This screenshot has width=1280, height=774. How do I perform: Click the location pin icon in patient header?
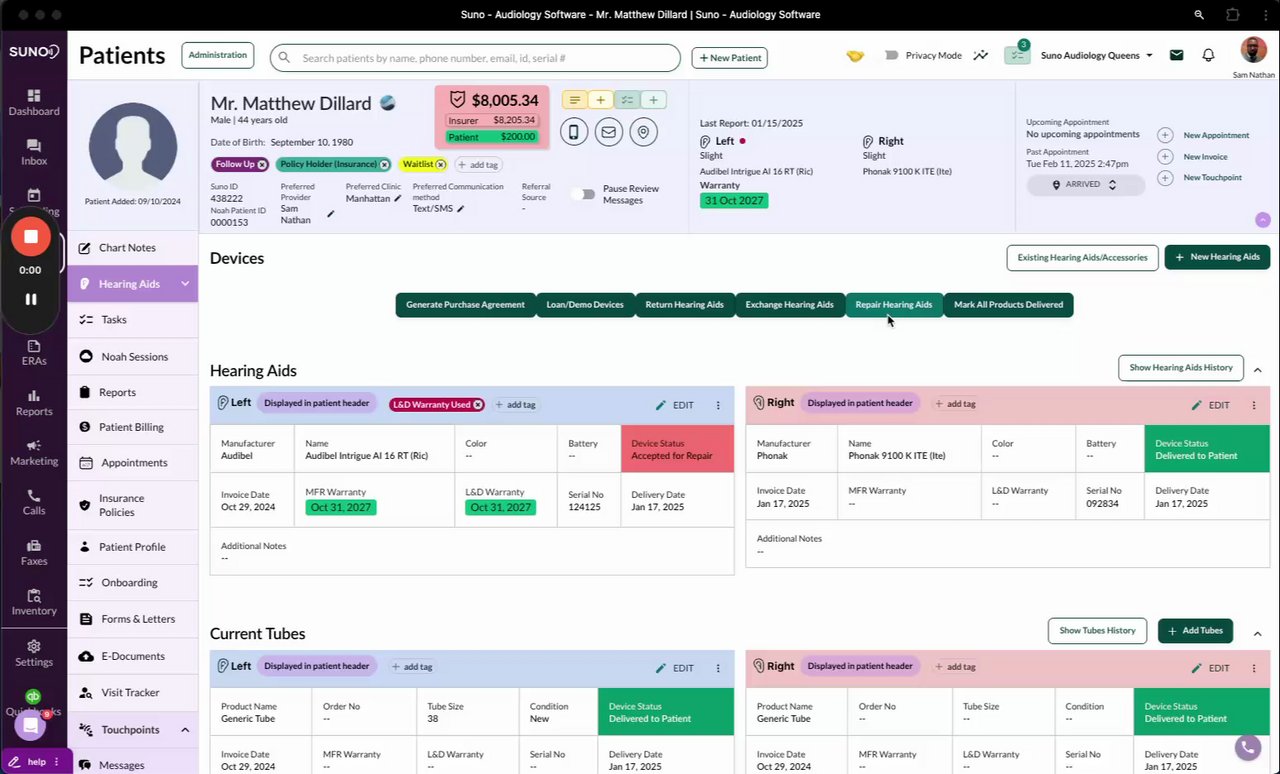tap(643, 132)
